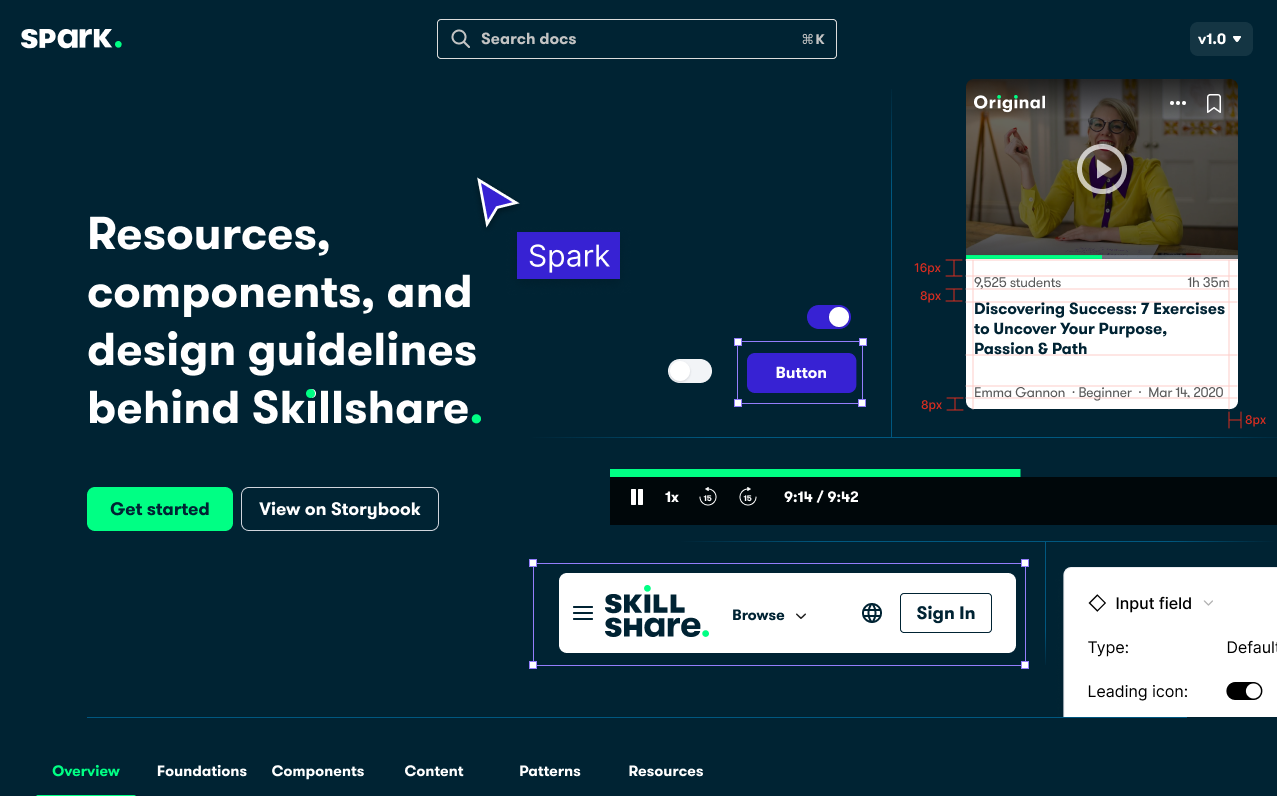Click the purple Button sample
Viewport: 1277px width, 796px height.
(x=801, y=373)
